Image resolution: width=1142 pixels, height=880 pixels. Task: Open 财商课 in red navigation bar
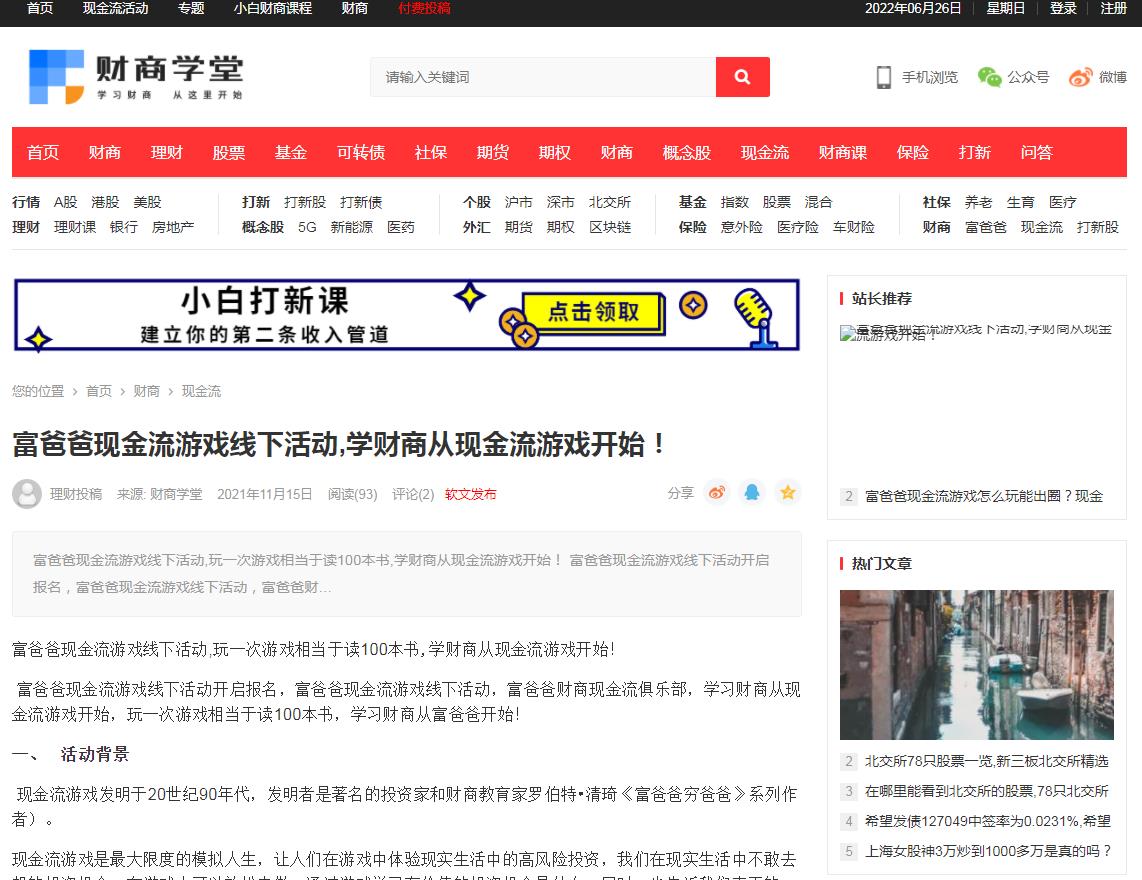click(843, 152)
